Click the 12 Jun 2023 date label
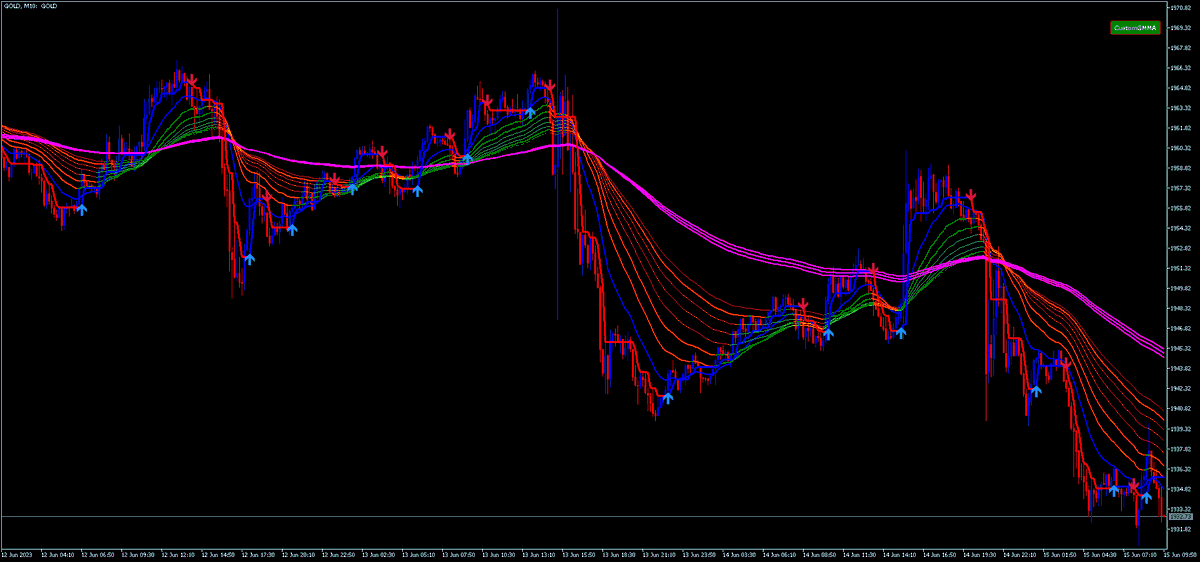Screen dimensions: 1200x562 point(16,553)
